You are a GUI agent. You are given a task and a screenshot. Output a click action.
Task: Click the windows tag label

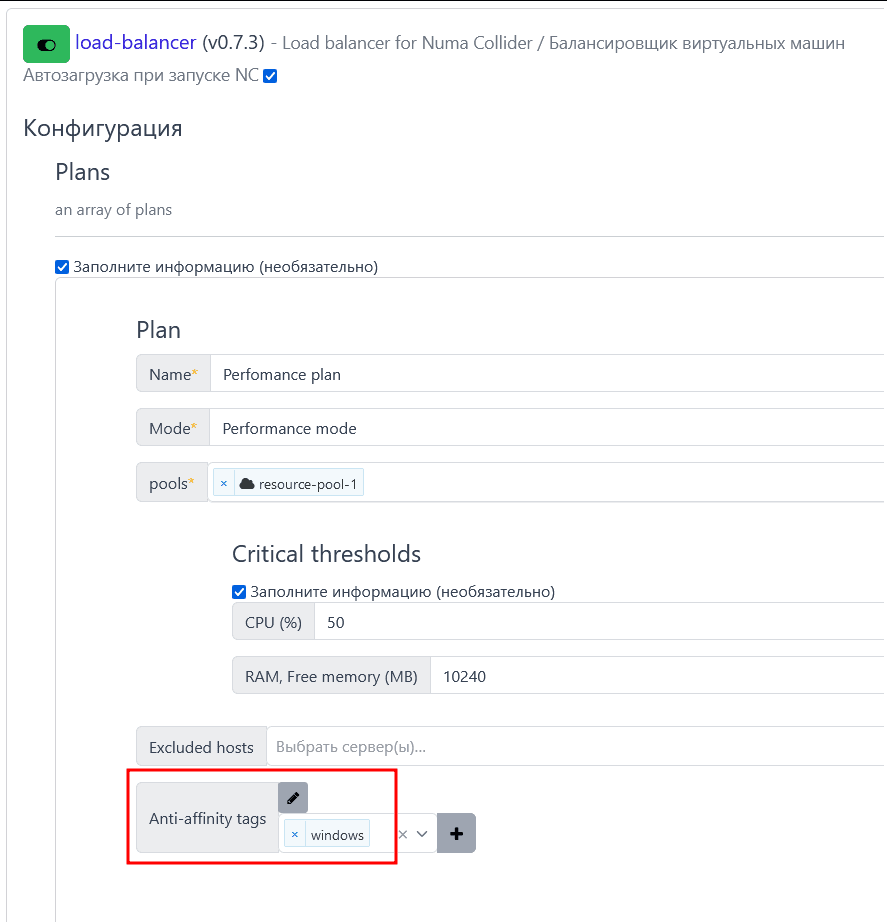click(x=337, y=834)
